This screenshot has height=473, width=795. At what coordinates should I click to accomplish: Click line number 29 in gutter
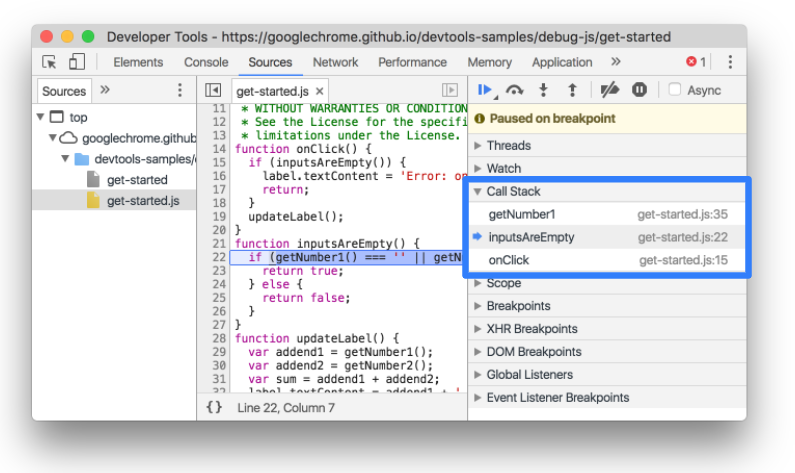(x=219, y=352)
